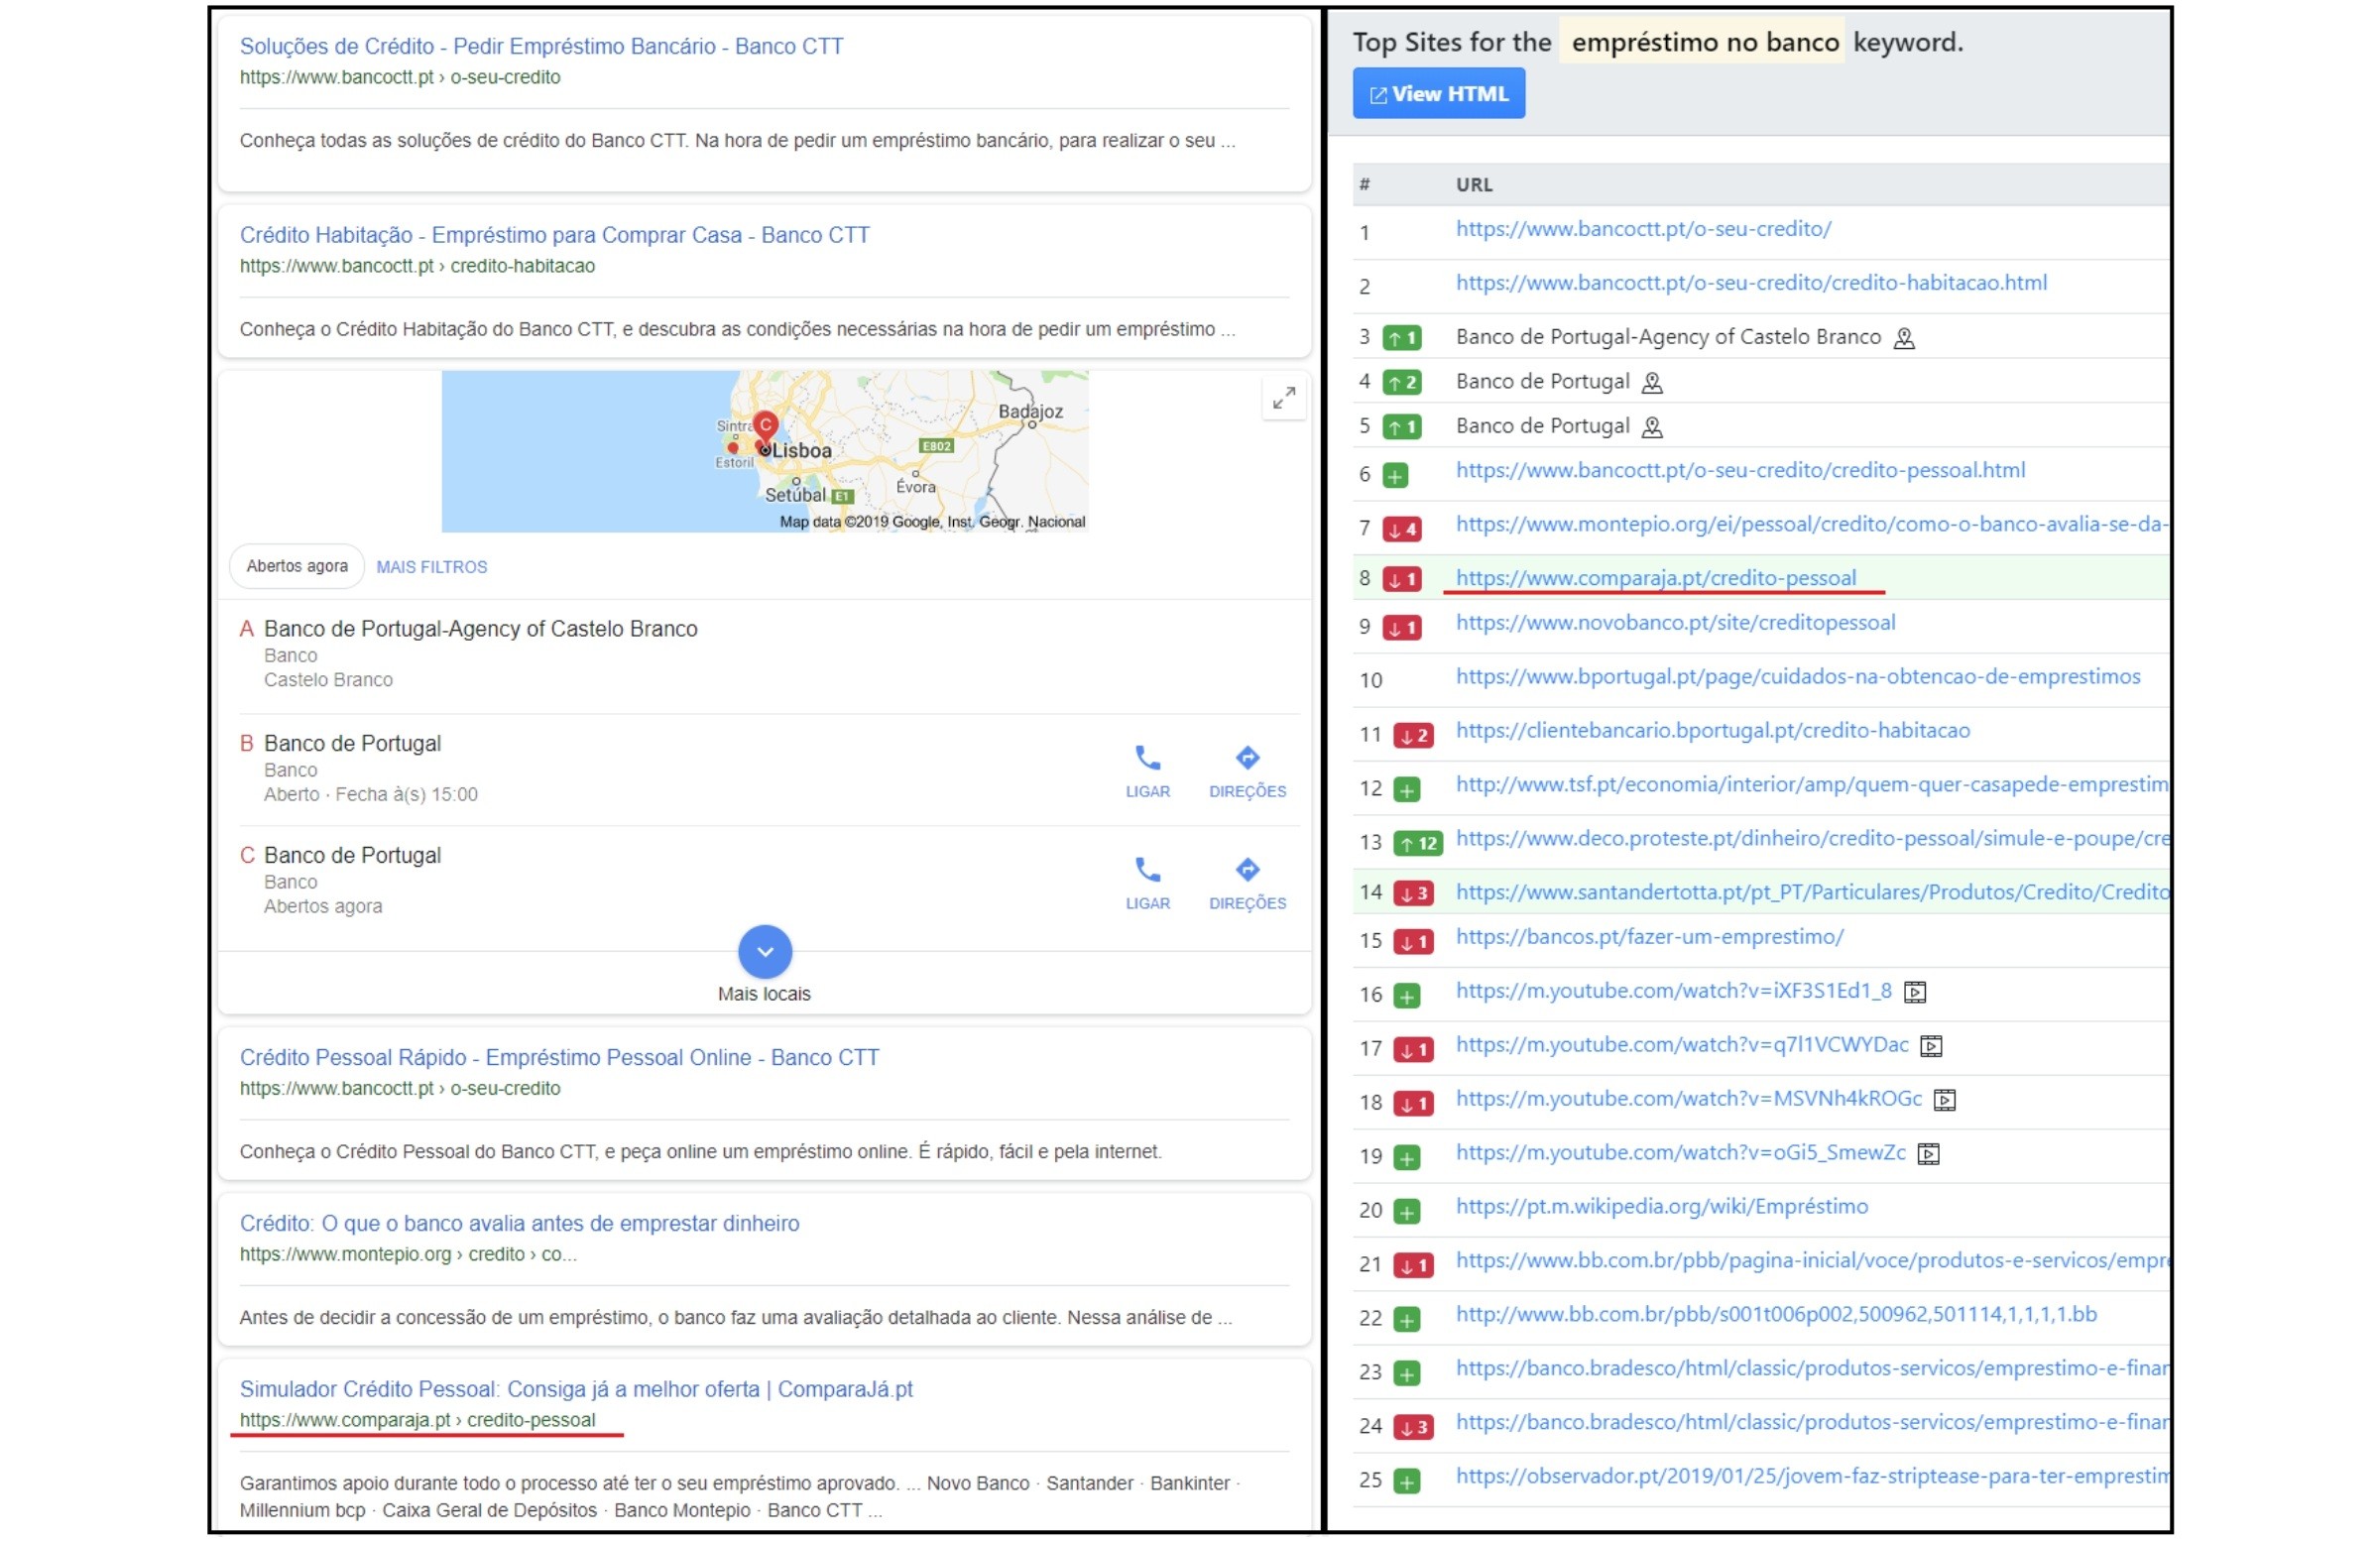Click the 'Aberto · Fecha à(s) 15:00' hours text
Viewport: 2380px width, 1541px height.
point(371,795)
